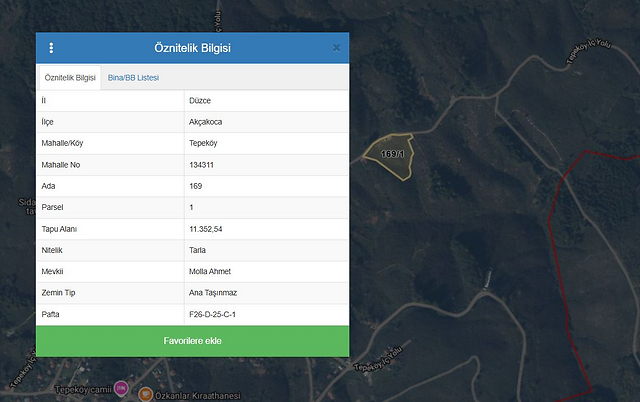Close the Öznitelik Bilgisi dialog
Image resolution: width=640 pixels, height=402 pixels.
[x=336, y=47]
